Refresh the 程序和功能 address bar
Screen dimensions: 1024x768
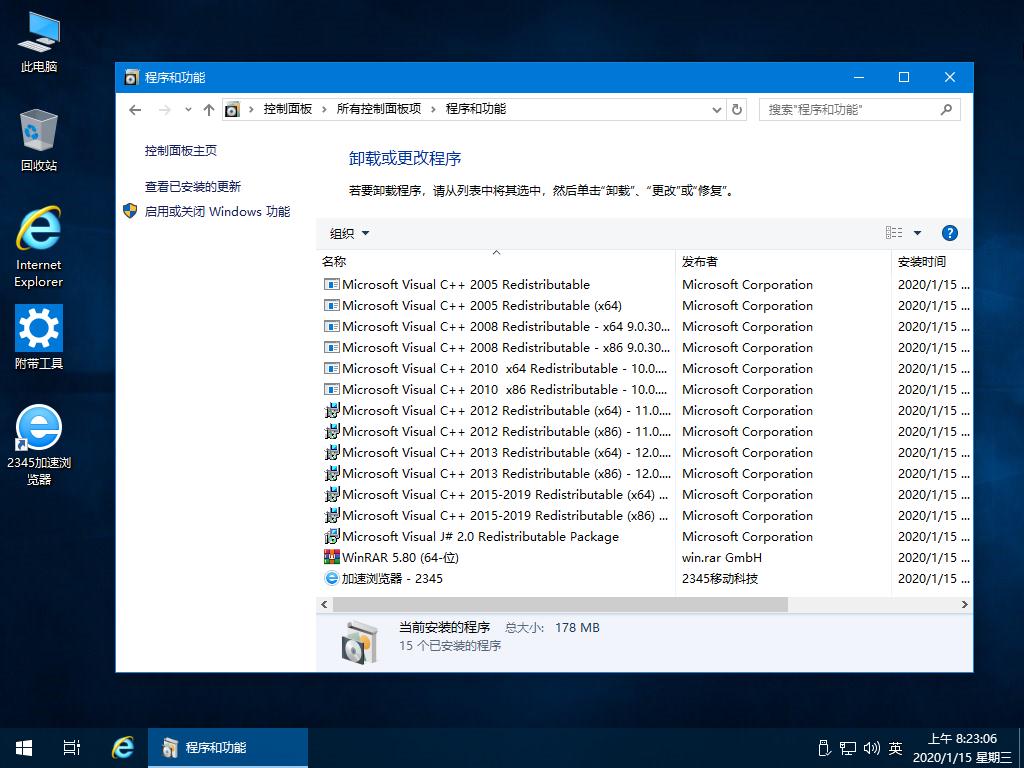[x=737, y=110]
